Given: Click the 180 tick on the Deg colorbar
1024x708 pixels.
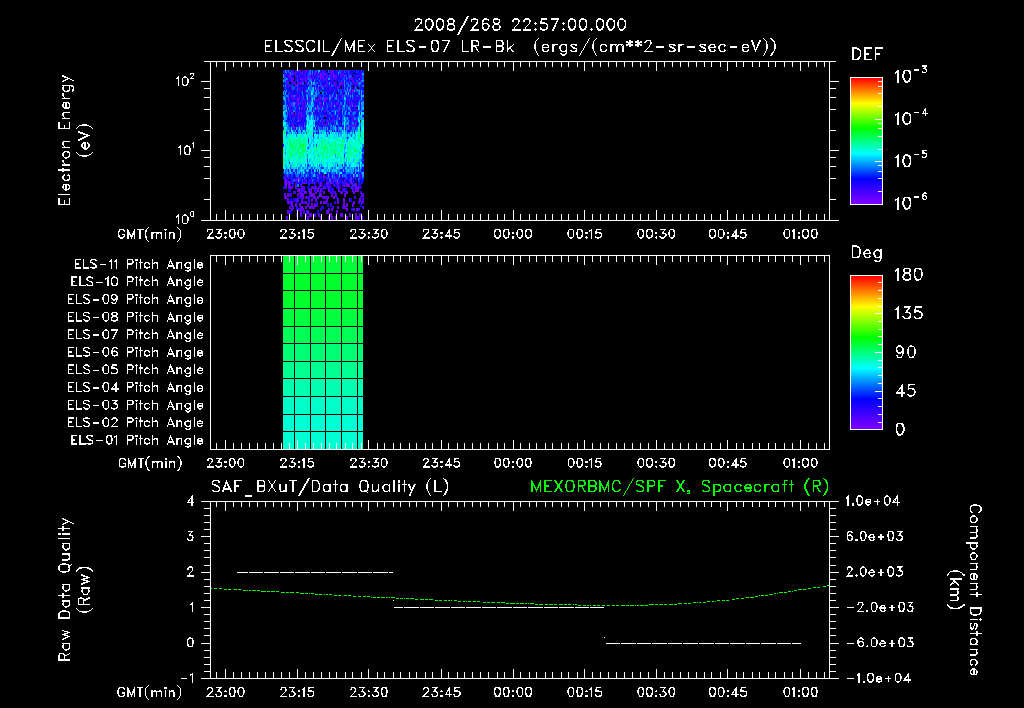Looking at the screenshot, I should [908, 275].
